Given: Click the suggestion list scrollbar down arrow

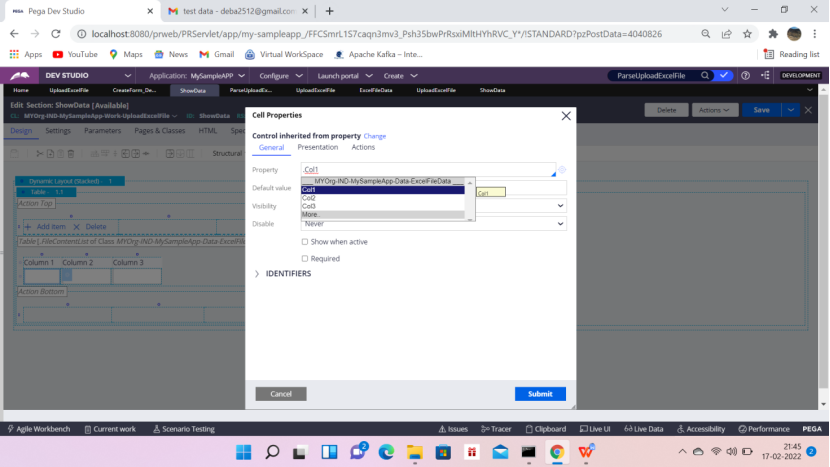Looking at the screenshot, I should [470, 218].
